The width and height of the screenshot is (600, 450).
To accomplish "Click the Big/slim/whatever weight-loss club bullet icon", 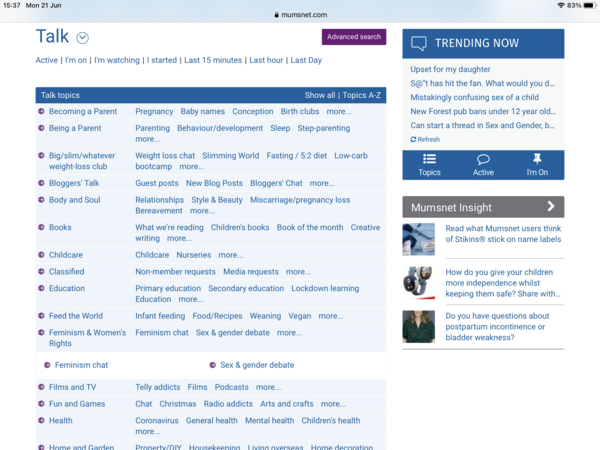I will [41, 156].
